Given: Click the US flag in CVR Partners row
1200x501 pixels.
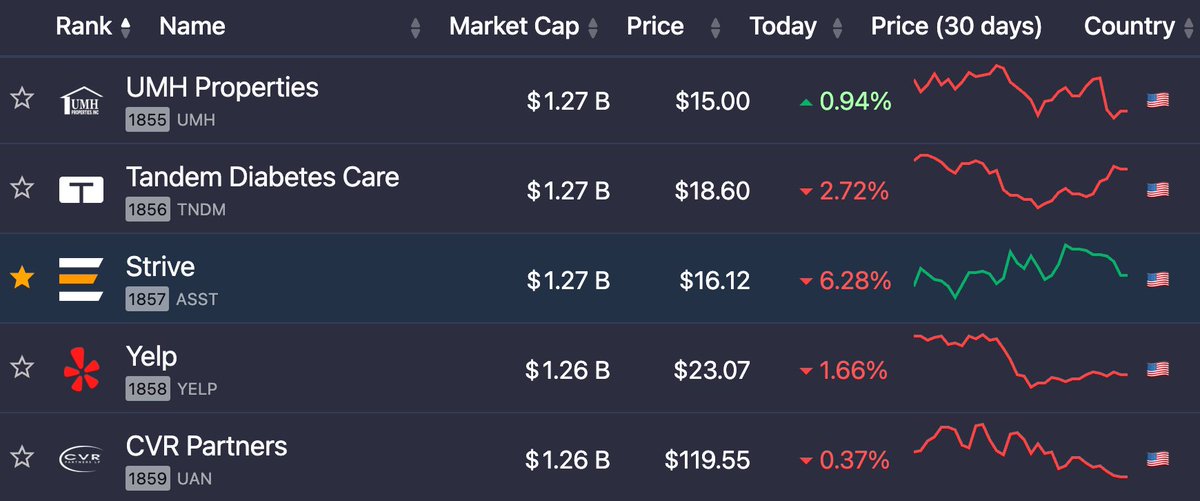Looking at the screenshot, I should (x=1158, y=459).
